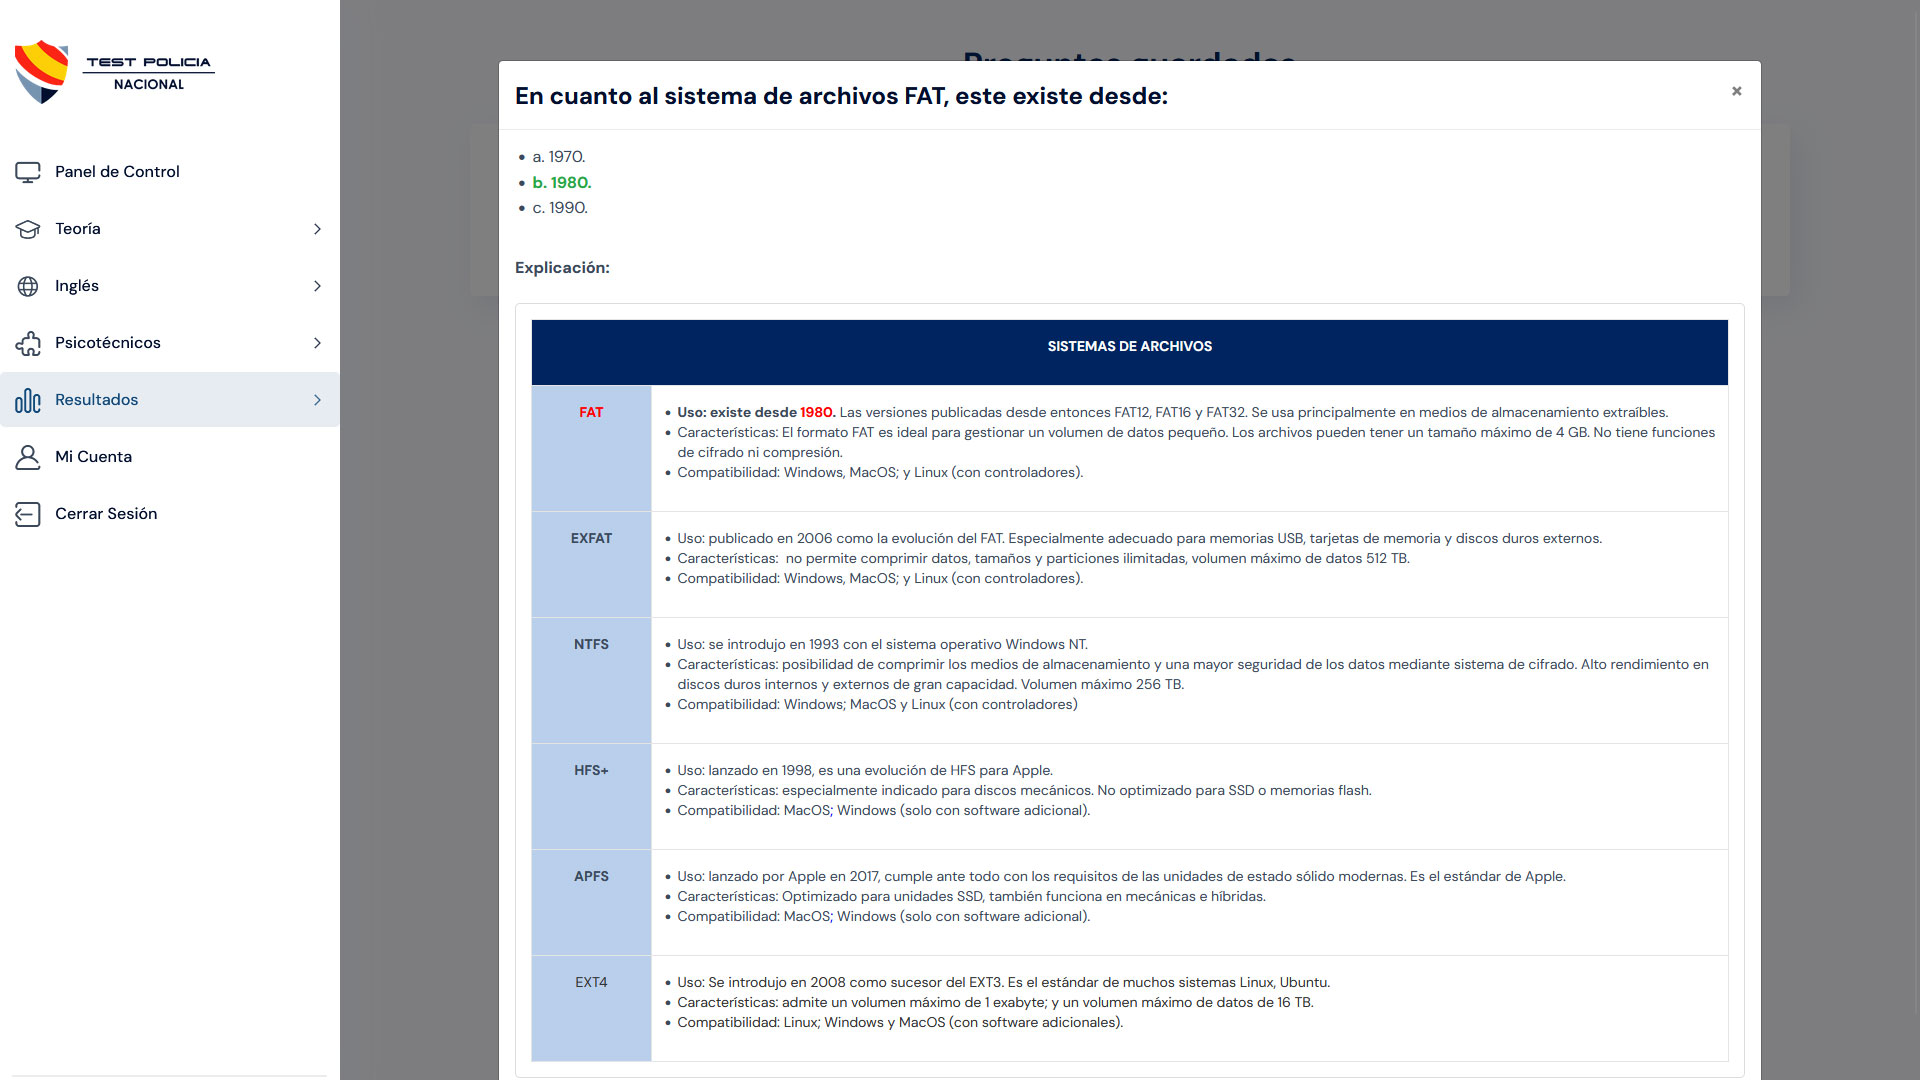Click the SISTEMAS DE ARCHIVOS table header
This screenshot has width=1920, height=1080.
[x=1129, y=347]
